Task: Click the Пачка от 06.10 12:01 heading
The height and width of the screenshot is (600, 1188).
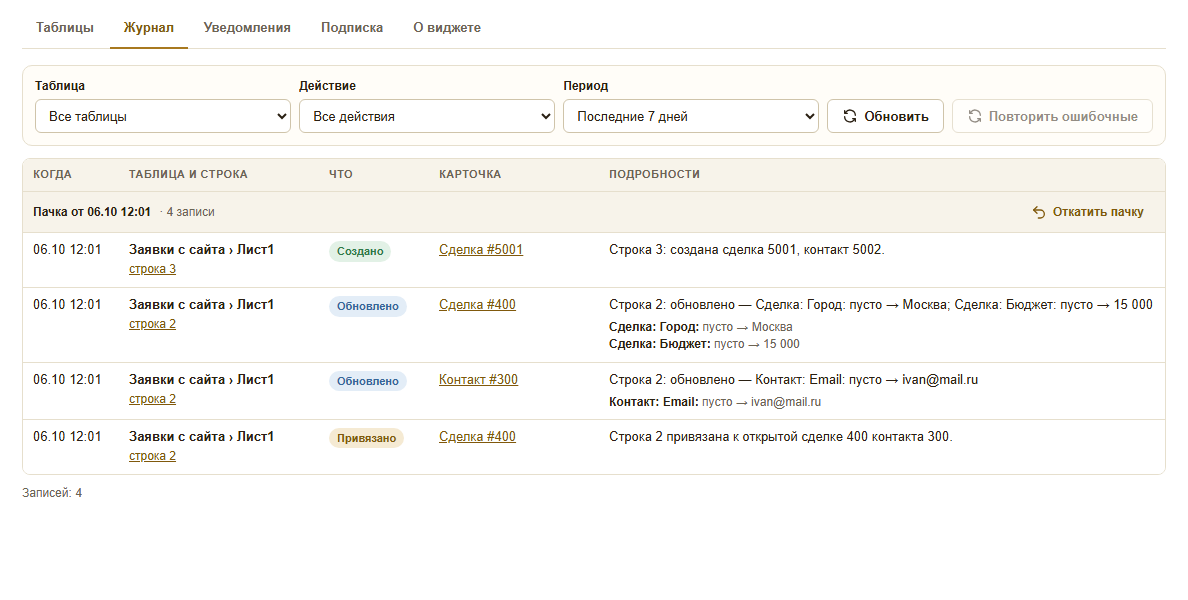Action: tap(92, 212)
